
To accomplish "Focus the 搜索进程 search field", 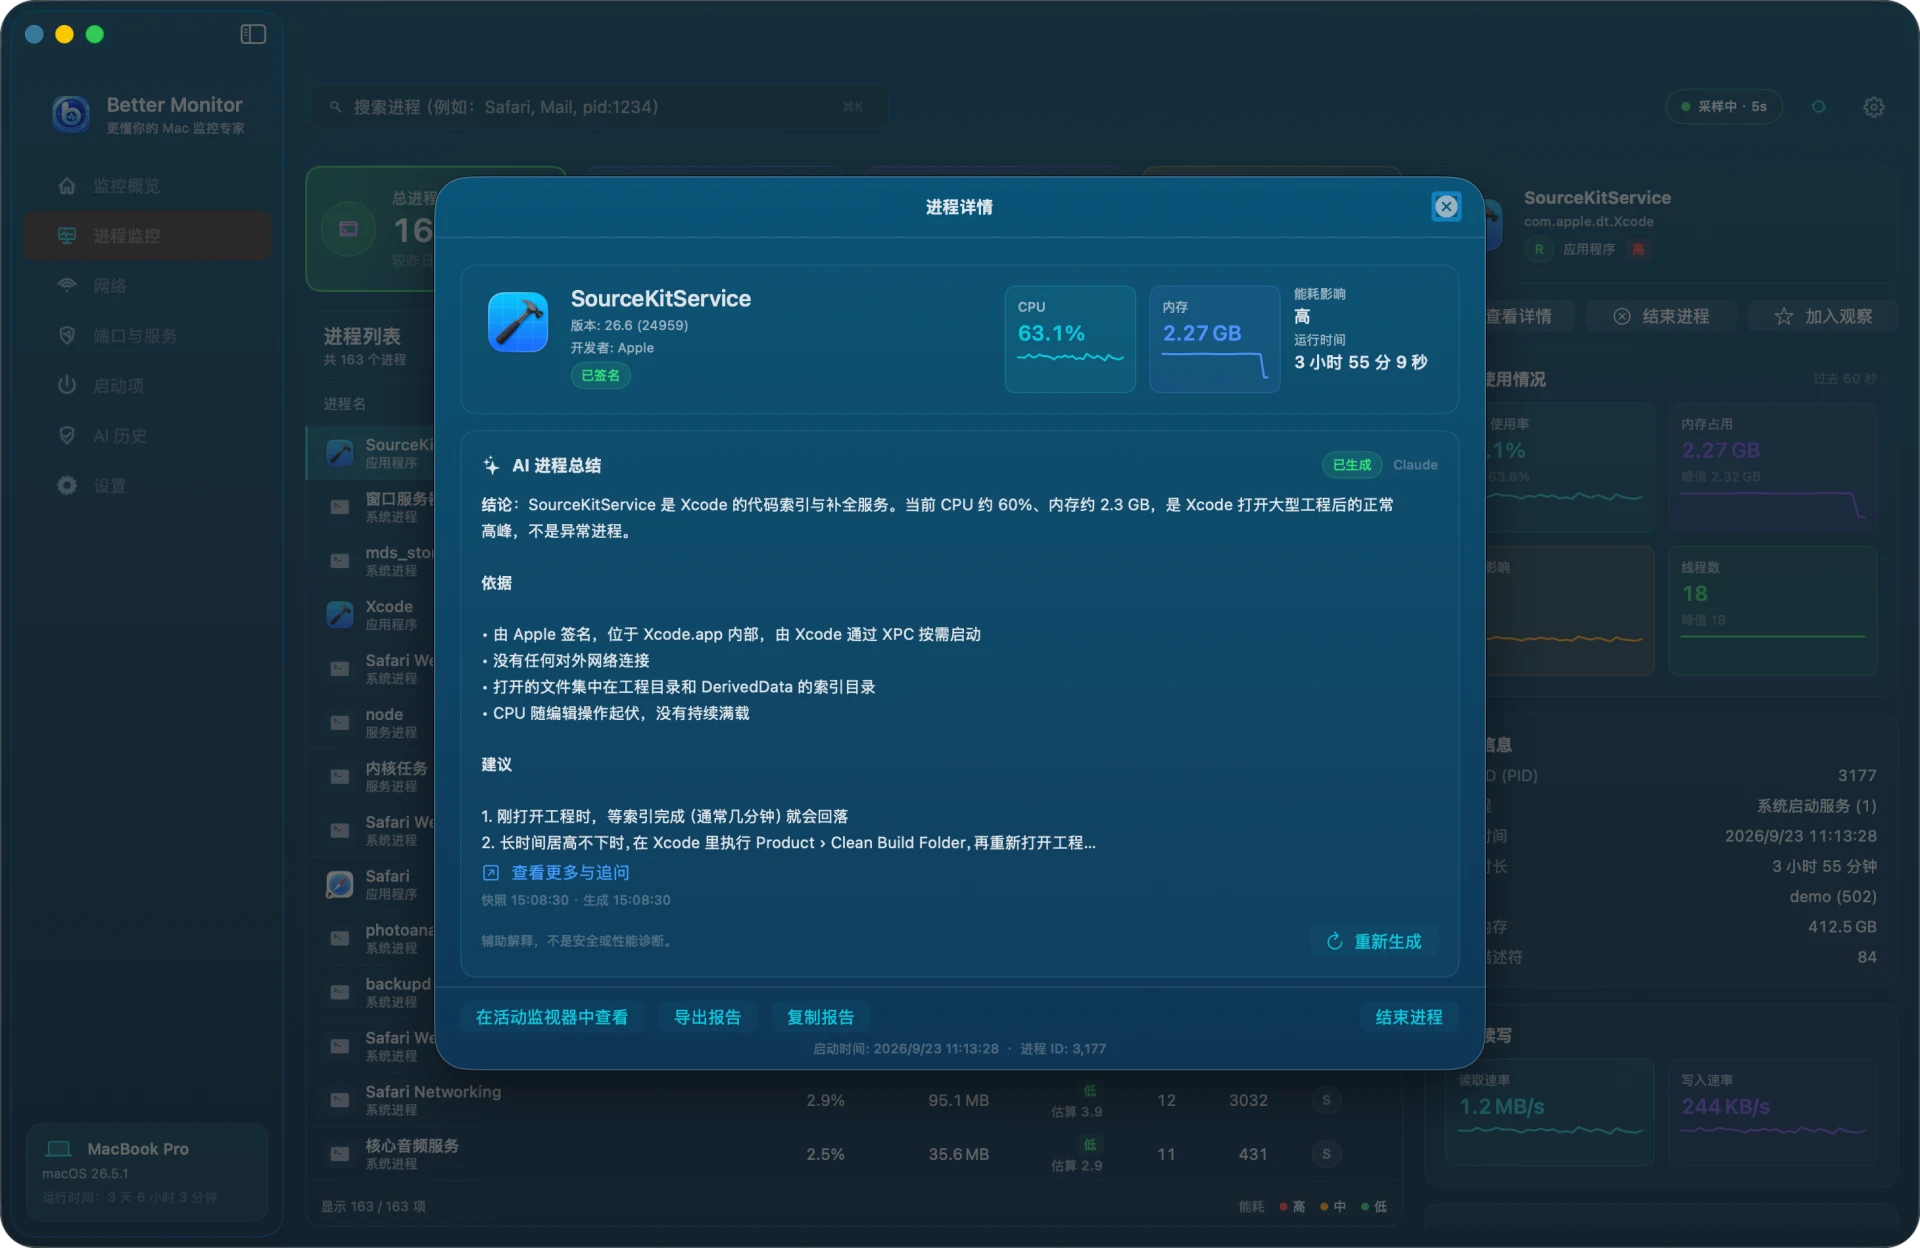I will (x=600, y=107).
